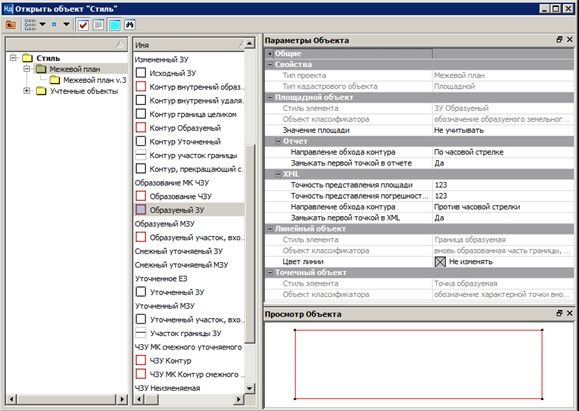Click the binoculars search icon

(130, 25)
